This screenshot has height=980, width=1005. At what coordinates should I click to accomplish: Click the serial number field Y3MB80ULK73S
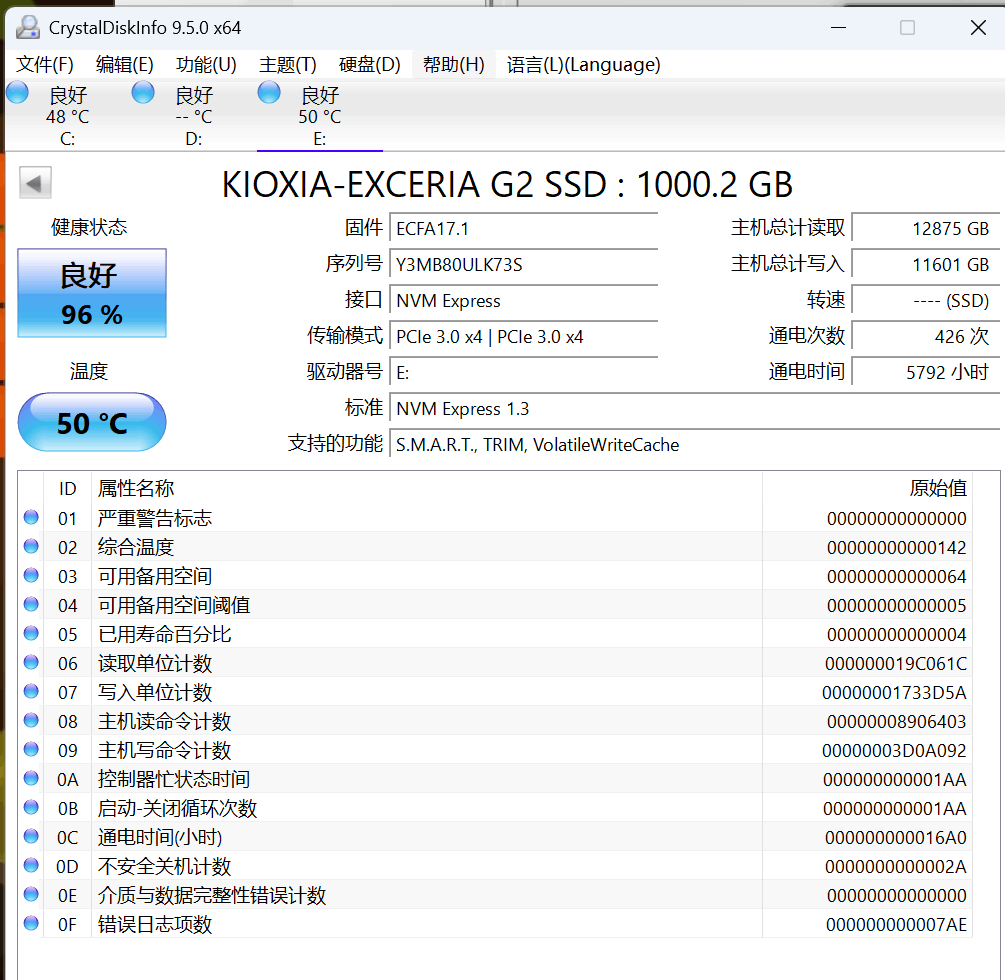[x=524, y=265]
